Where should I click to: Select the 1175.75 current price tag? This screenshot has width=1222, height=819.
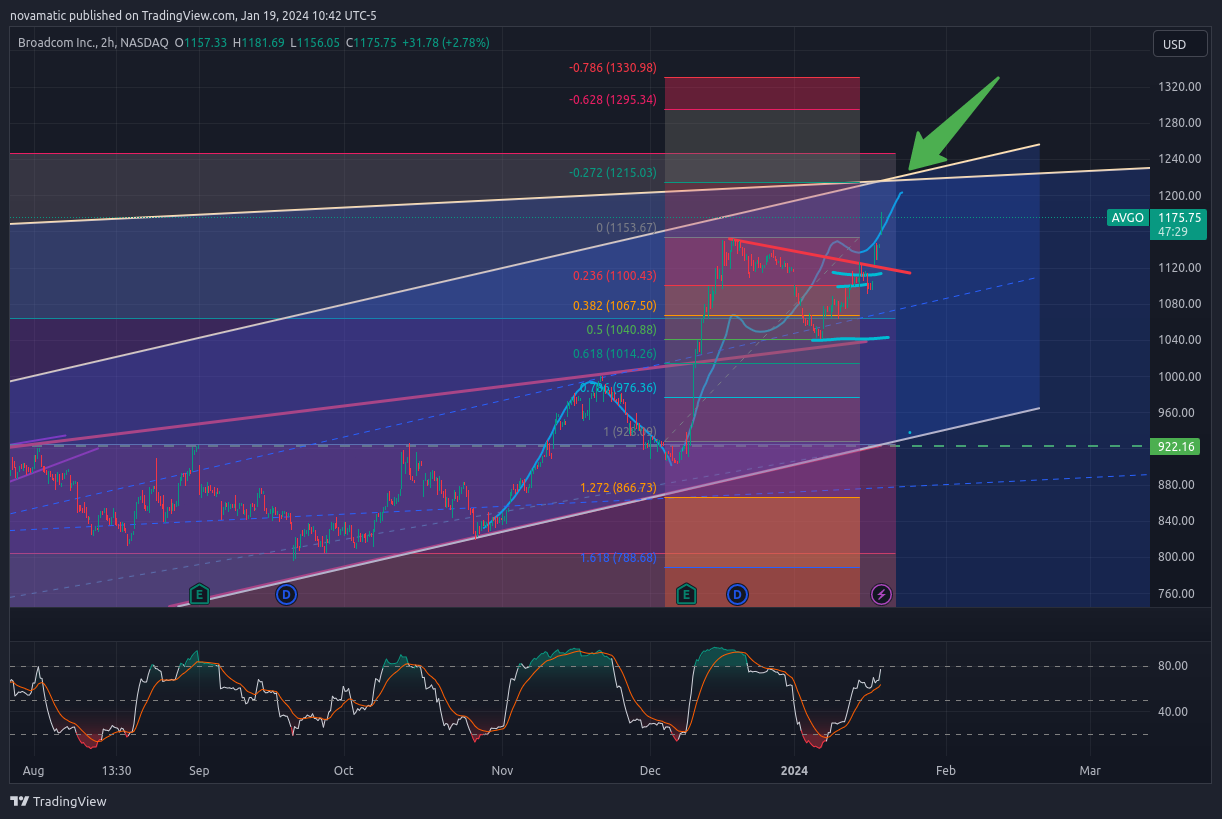click(x=1180, y=224)
